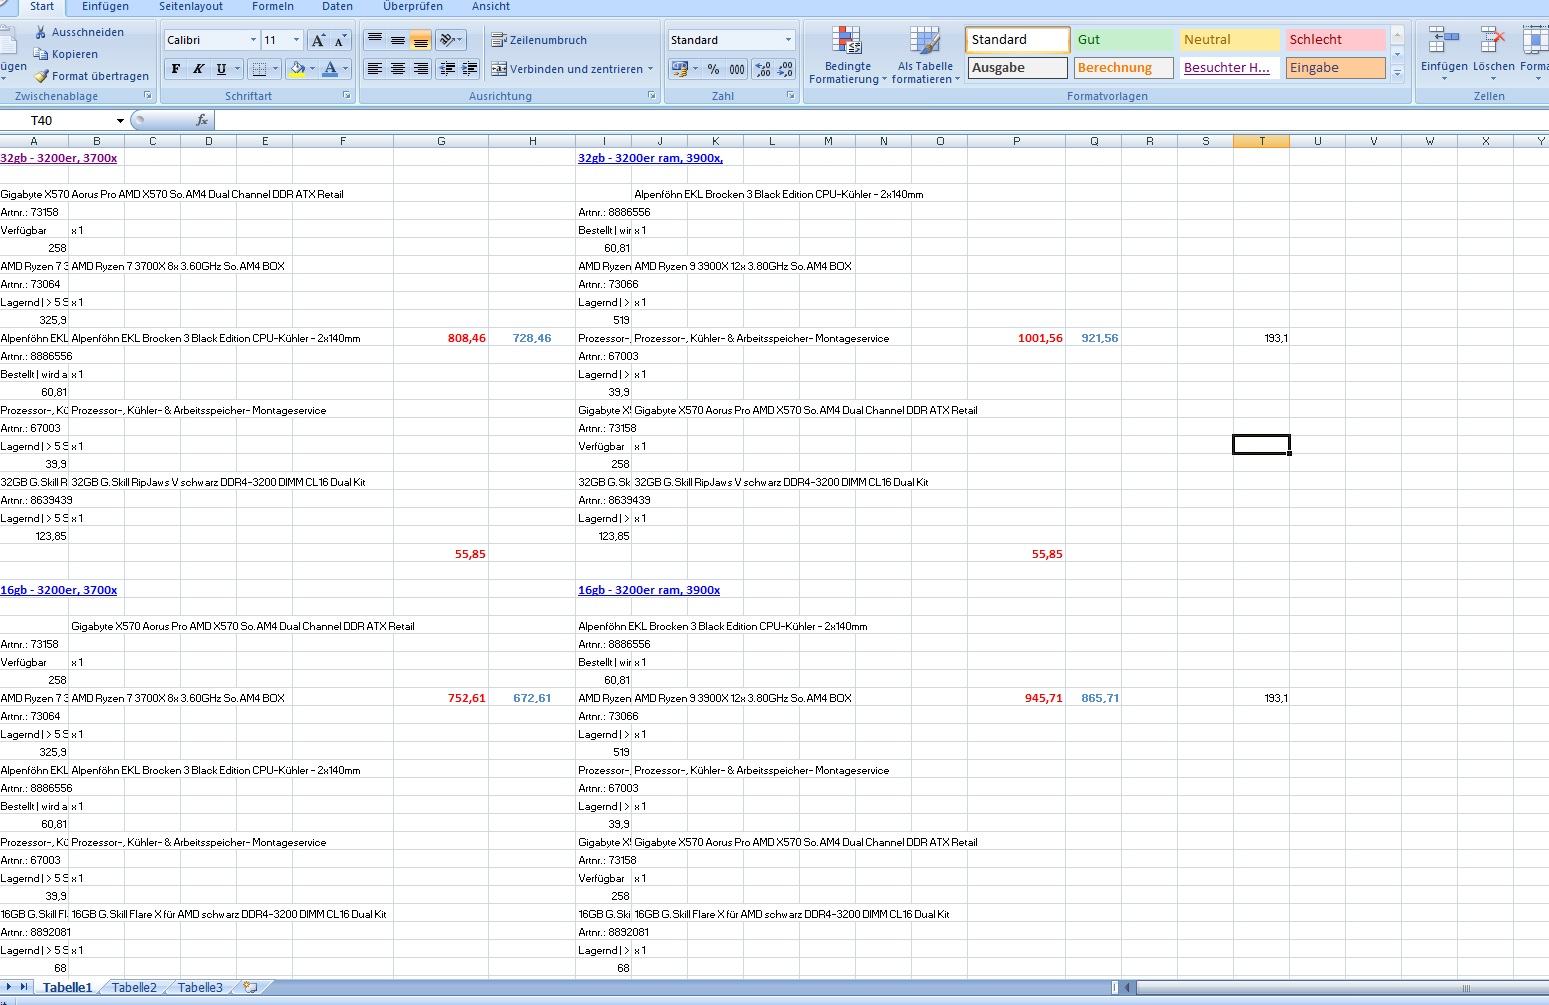Align cell text right
Image resolution: width=1549 pixels, height=1005 pixels.
coord(421,69)
